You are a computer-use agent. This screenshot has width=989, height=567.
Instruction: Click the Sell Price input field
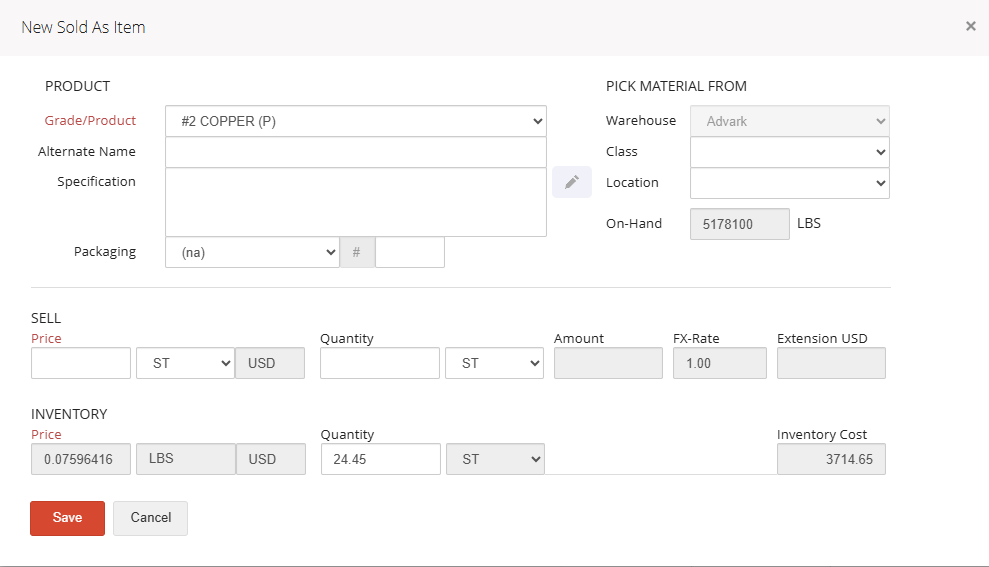click(x=81, y=363)
